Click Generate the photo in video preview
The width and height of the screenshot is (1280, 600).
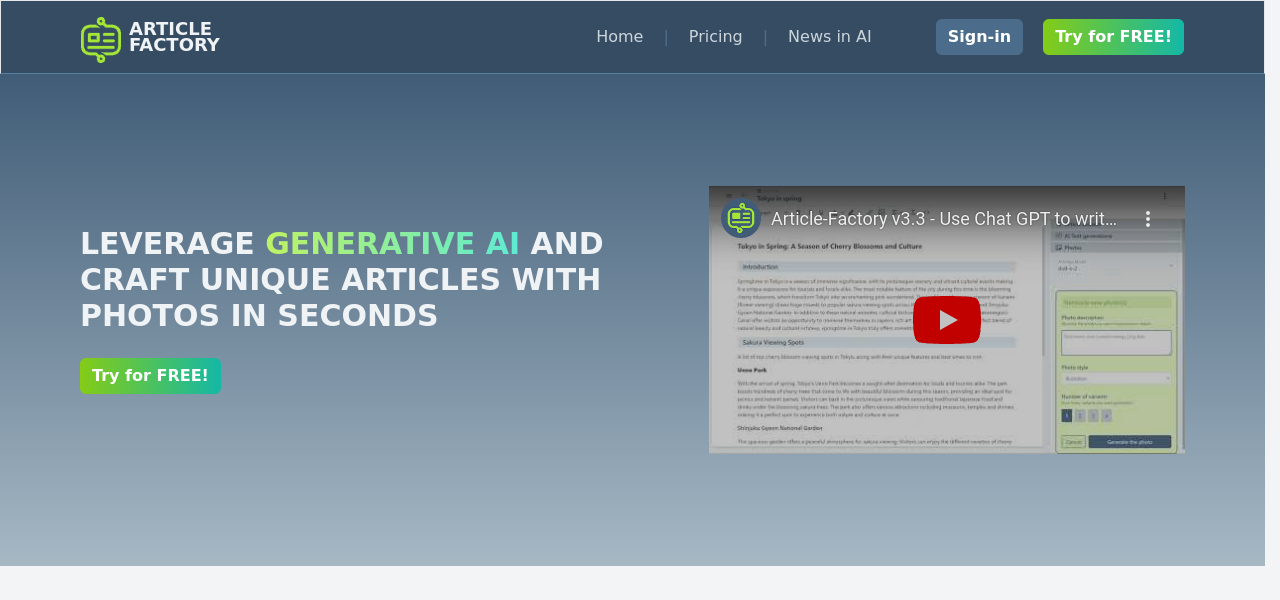(x=1129, y=441)
